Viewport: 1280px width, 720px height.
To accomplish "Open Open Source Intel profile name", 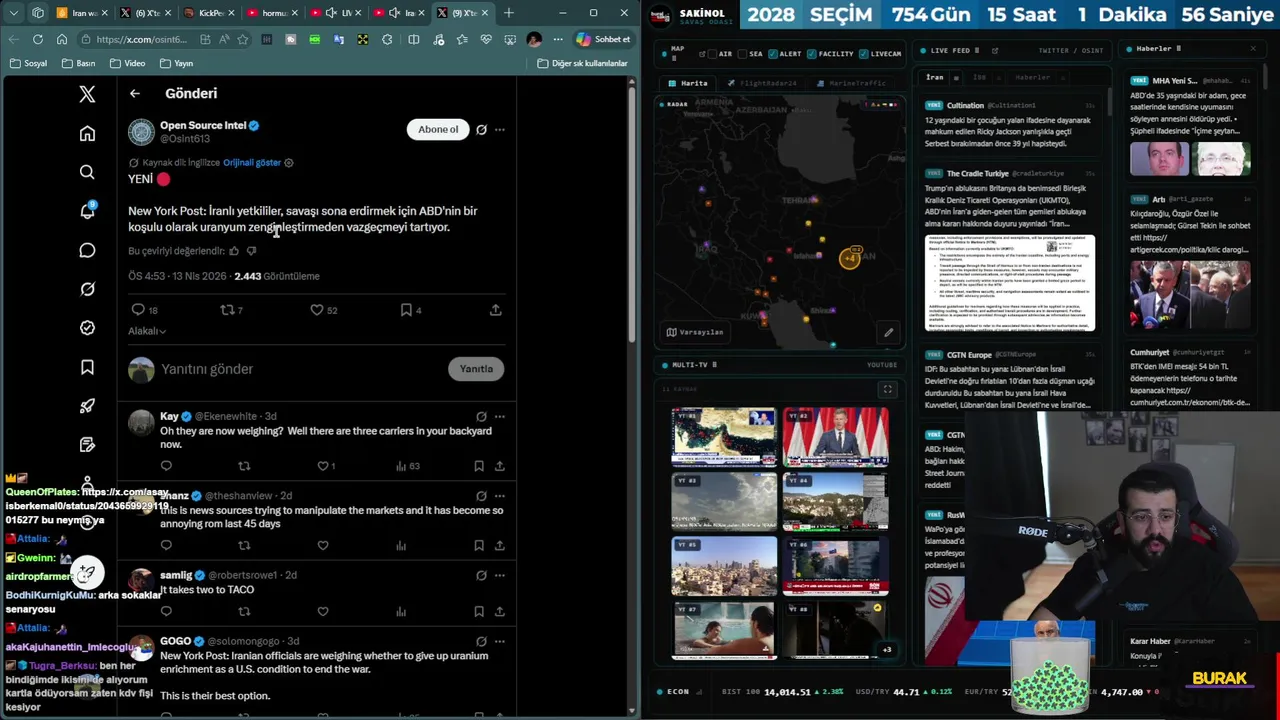I will [203, 125].
